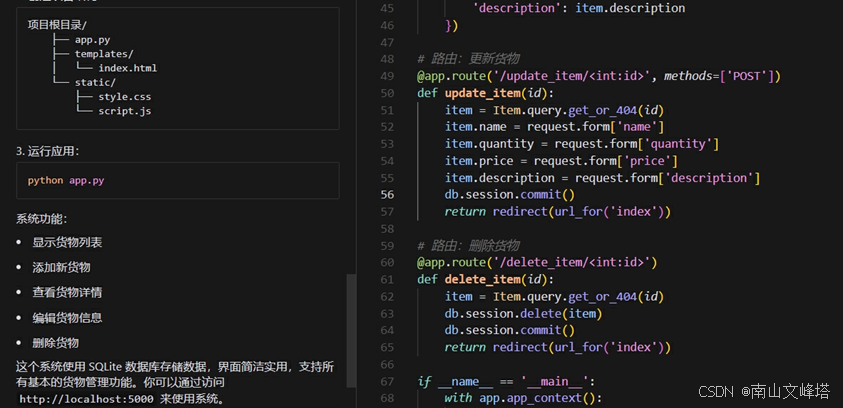843x408 pixels.
Task: Click 'db.session.commit()' on line 64
Action: 510,330
